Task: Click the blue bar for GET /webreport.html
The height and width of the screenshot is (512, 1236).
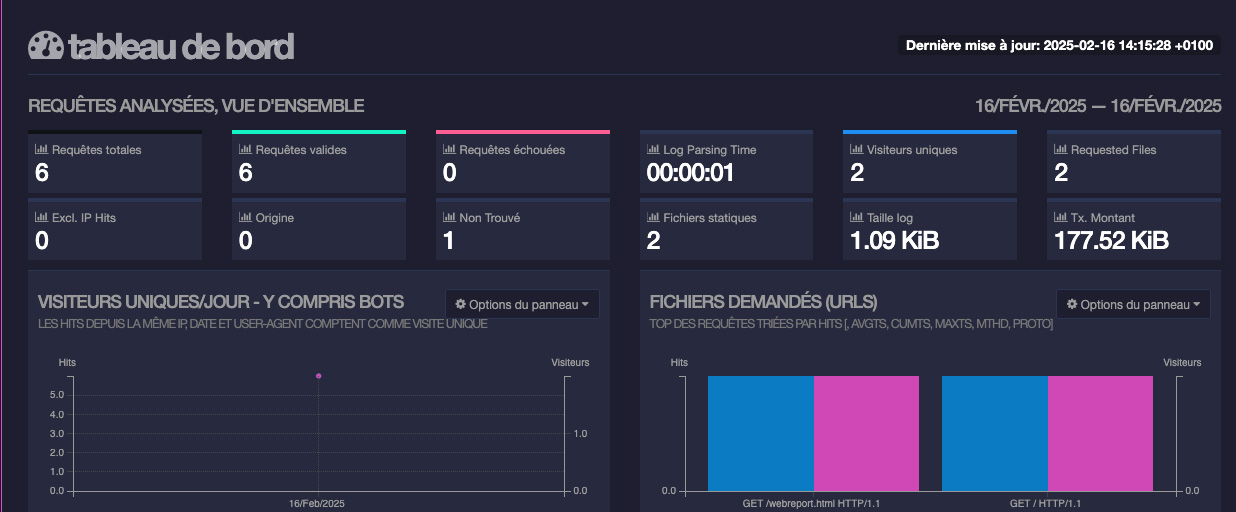Action: [x=760, y=433]
